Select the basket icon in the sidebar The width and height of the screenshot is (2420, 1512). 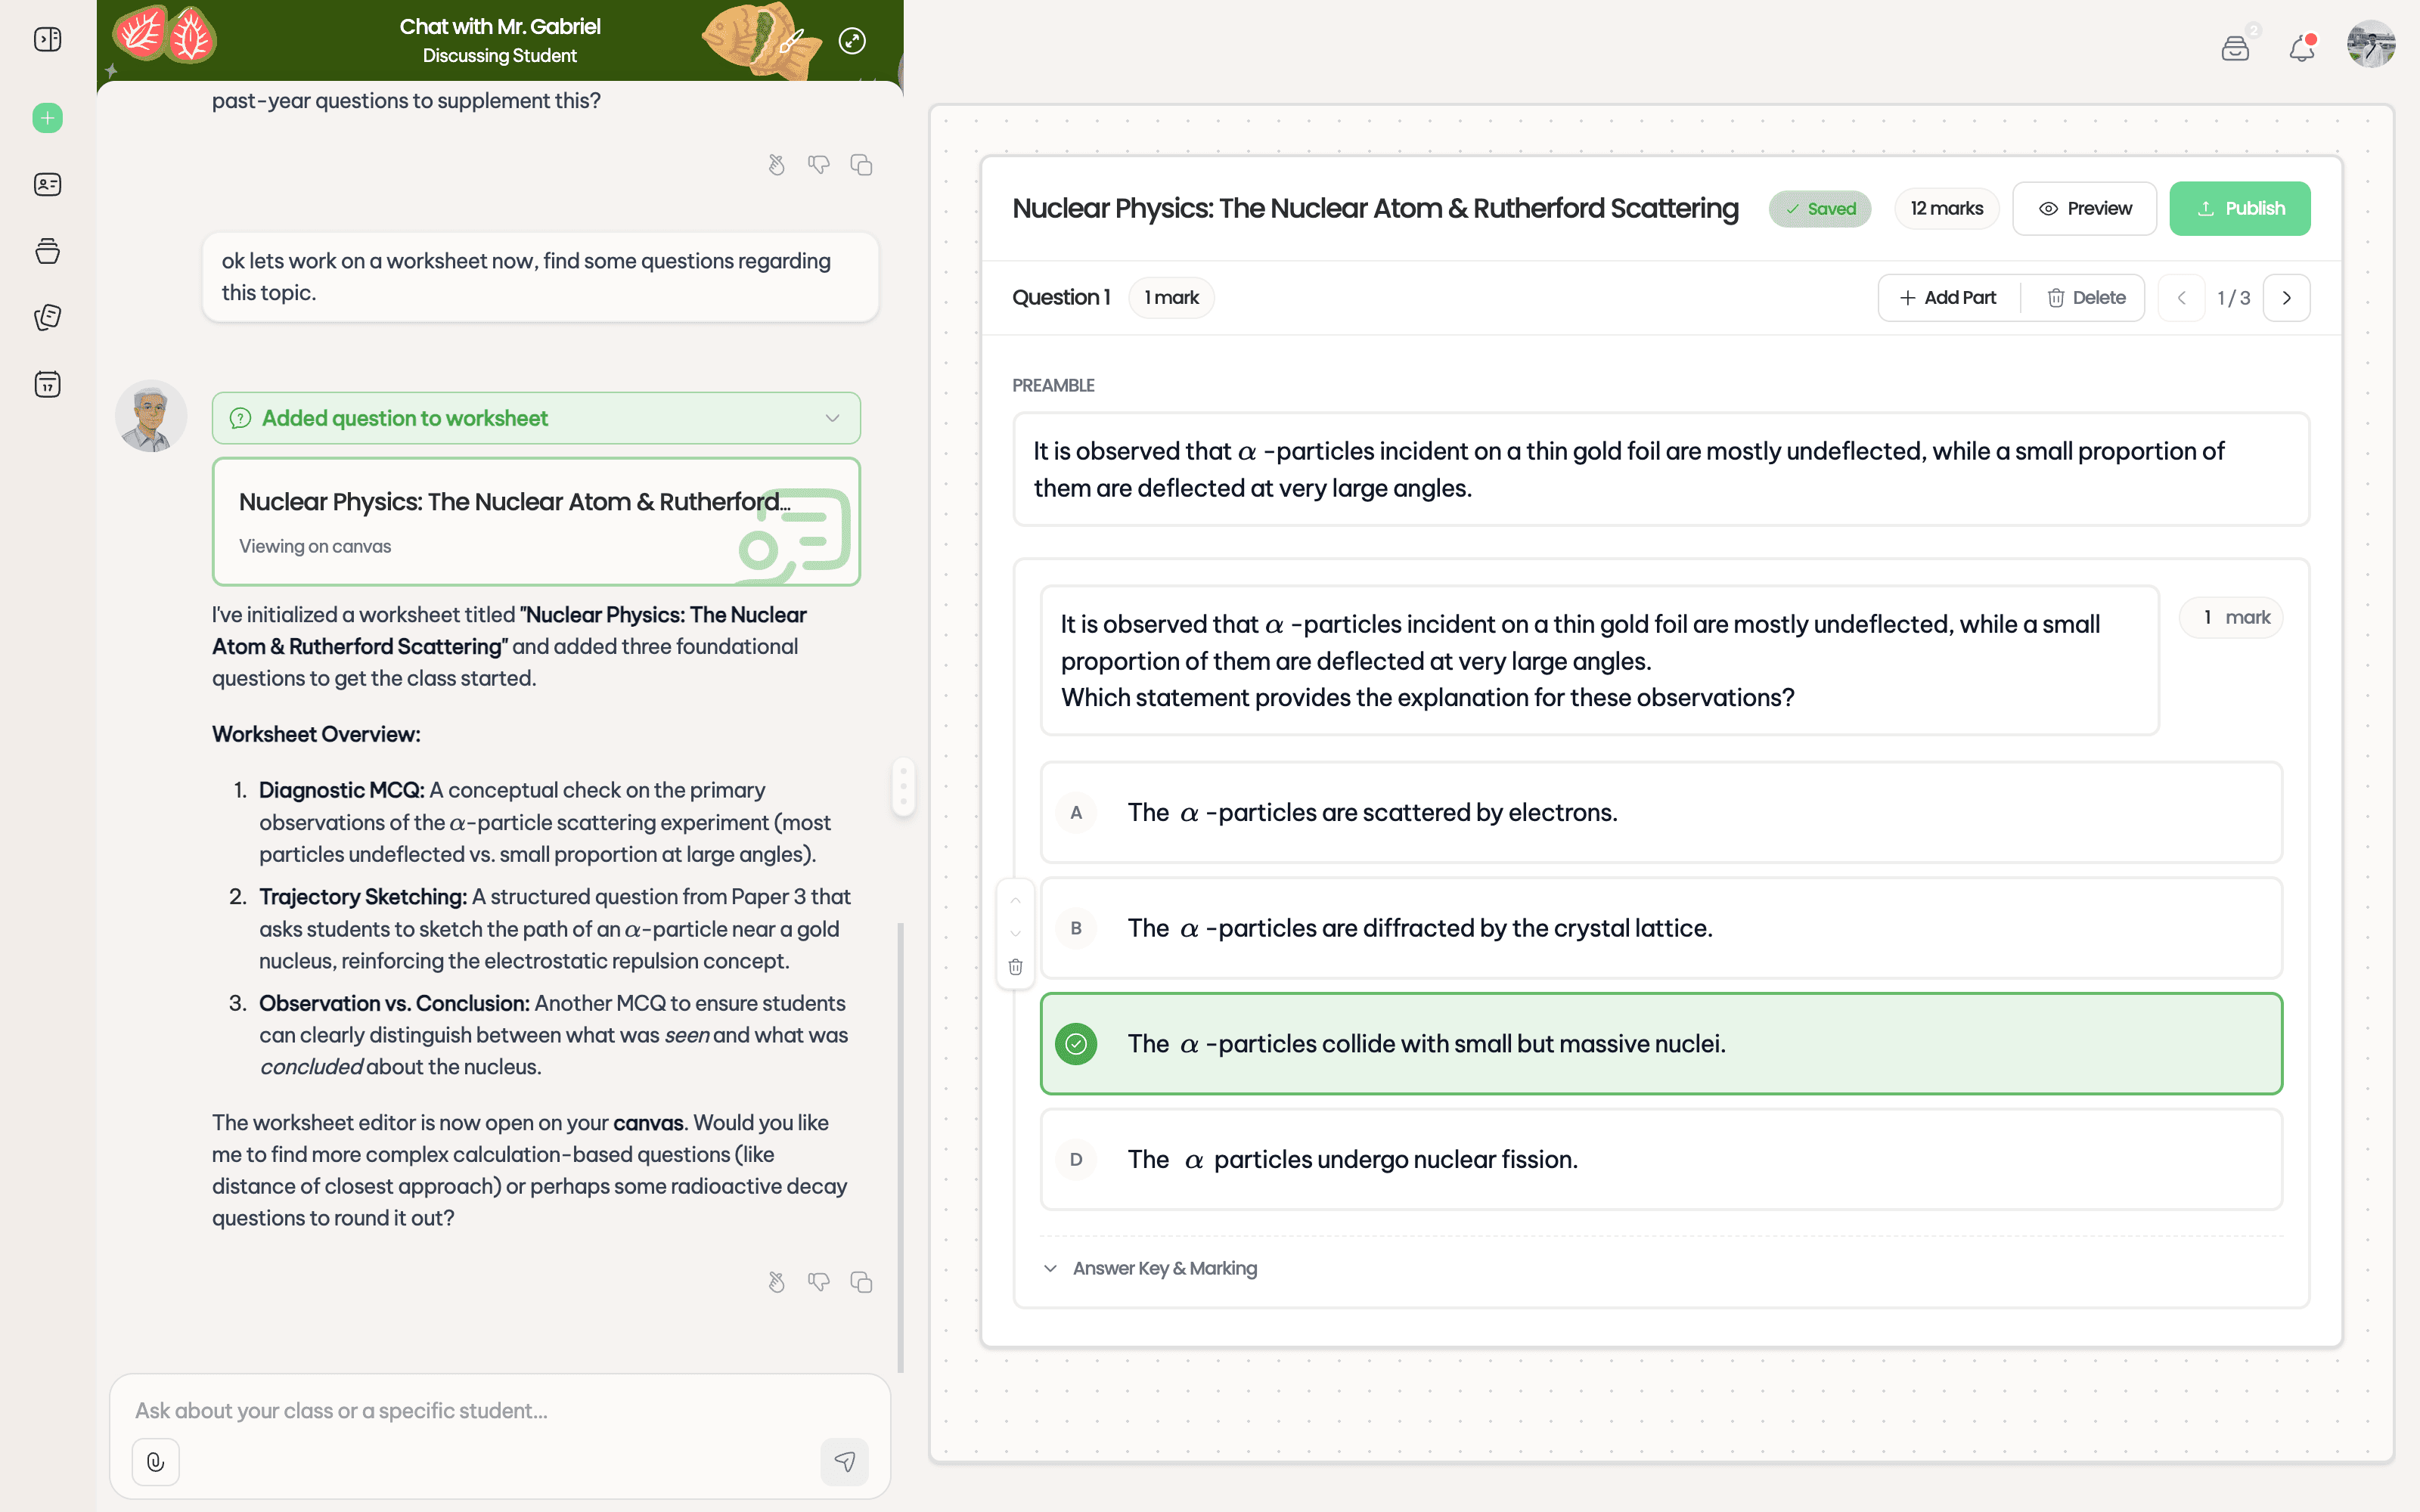tap(47, 251)
